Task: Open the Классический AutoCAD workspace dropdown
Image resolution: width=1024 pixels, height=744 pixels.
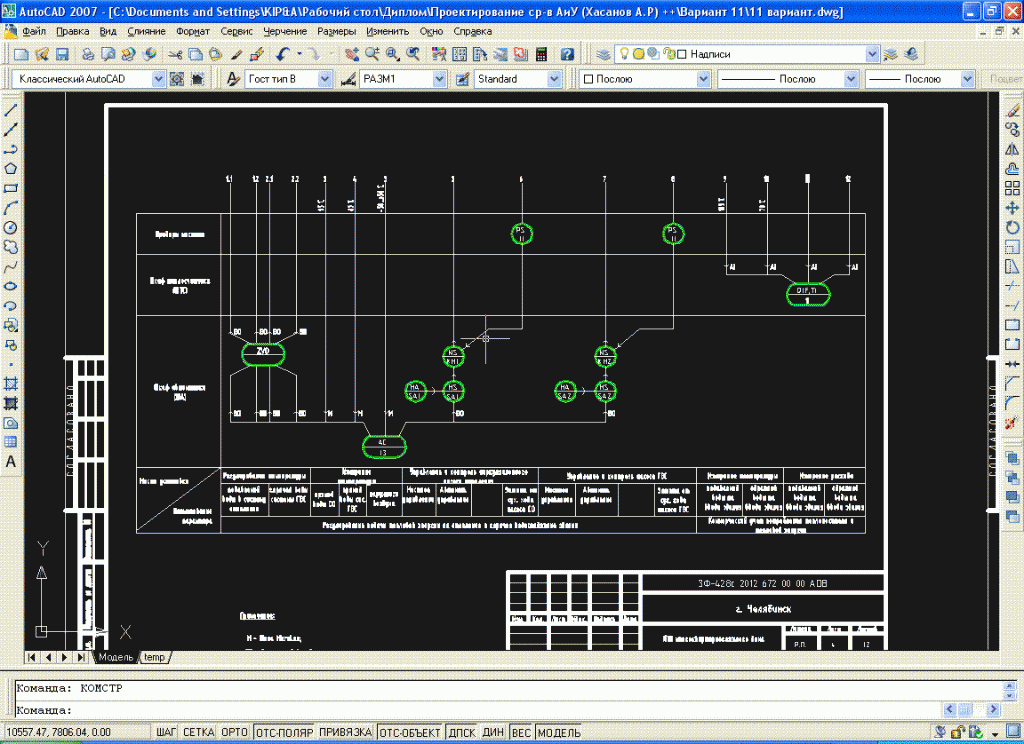Action: [x=159, y=79]
